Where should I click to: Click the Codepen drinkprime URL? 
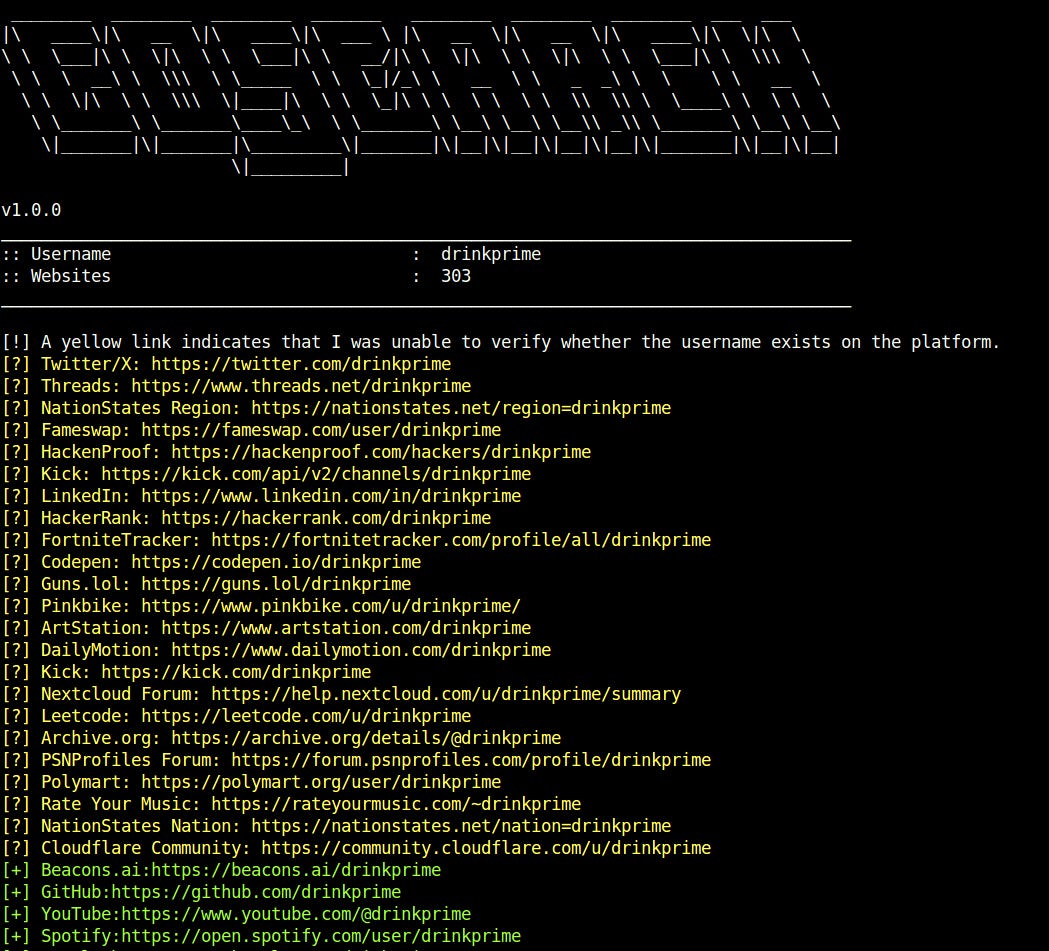276,562
